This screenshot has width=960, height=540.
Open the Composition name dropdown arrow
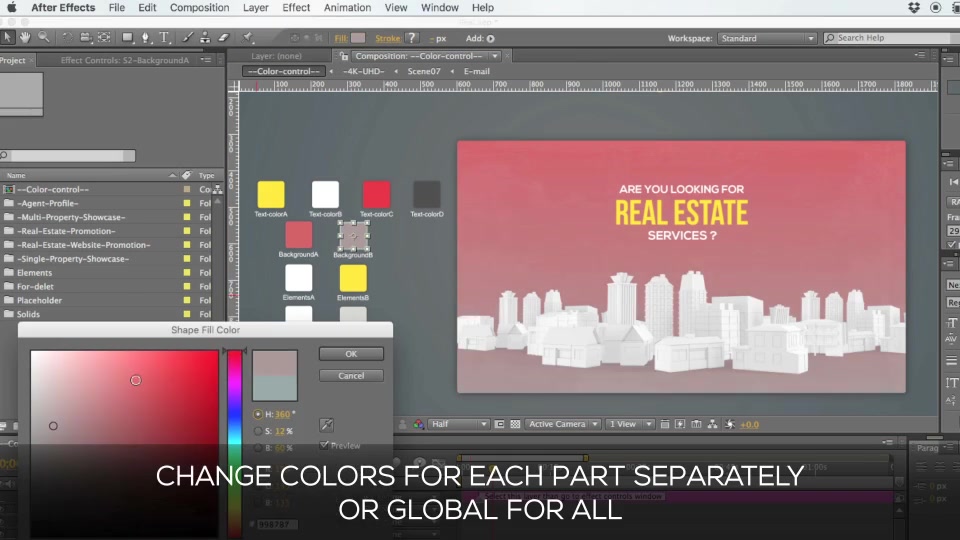495,56
